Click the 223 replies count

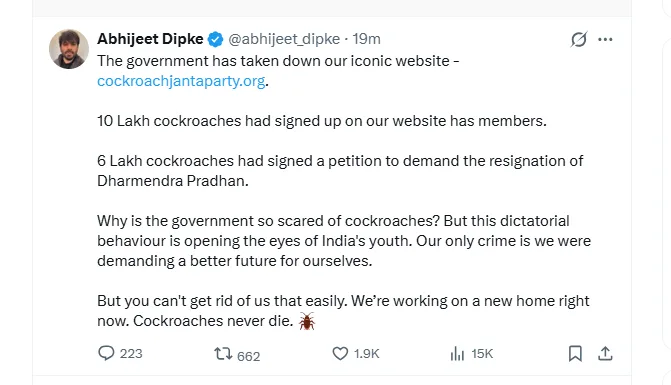tap(131, 354)
